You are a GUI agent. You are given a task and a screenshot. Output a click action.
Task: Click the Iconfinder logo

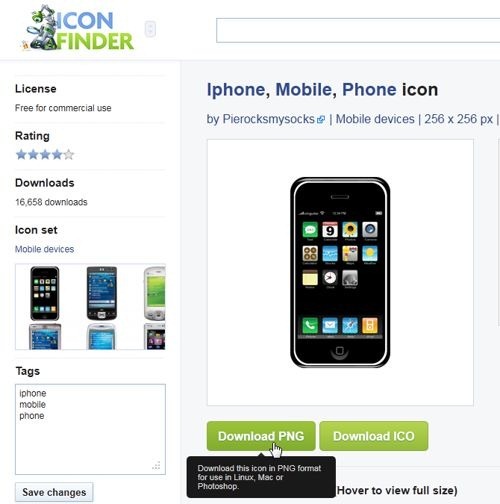click(x=78, y=28)
